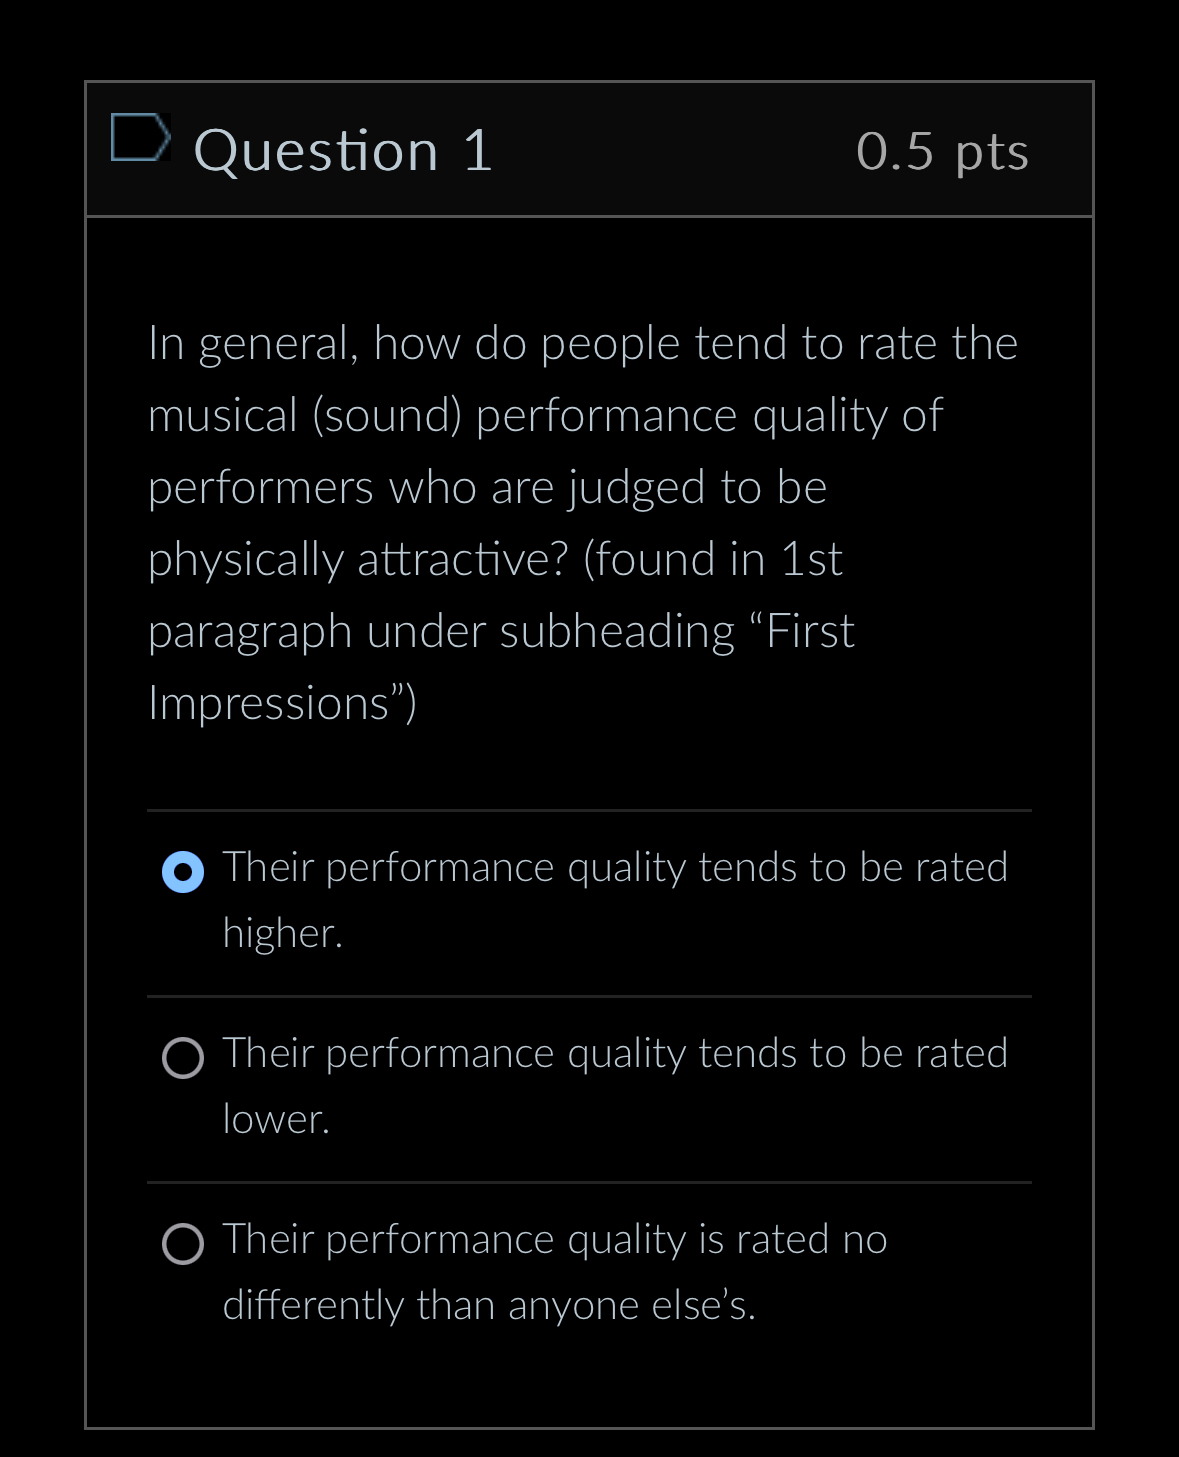Click the second answer's empty radio circle
Viewport: 1179px width, 1457px height.
pos(181,1058)
